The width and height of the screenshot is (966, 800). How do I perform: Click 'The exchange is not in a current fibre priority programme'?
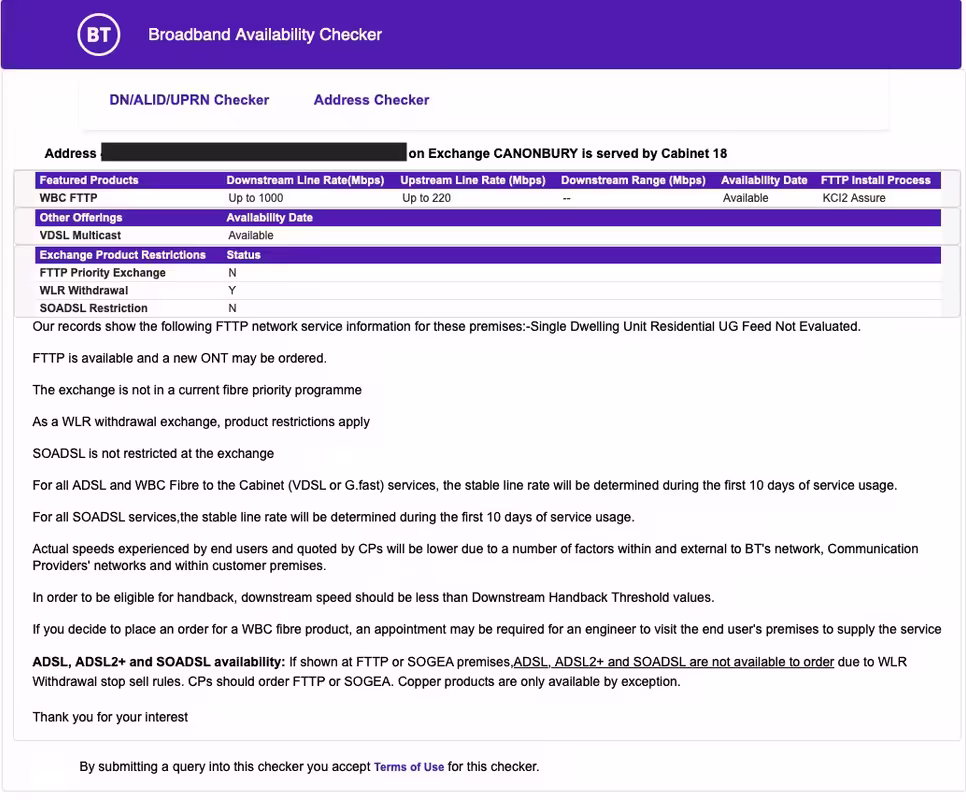click(197, 390)
